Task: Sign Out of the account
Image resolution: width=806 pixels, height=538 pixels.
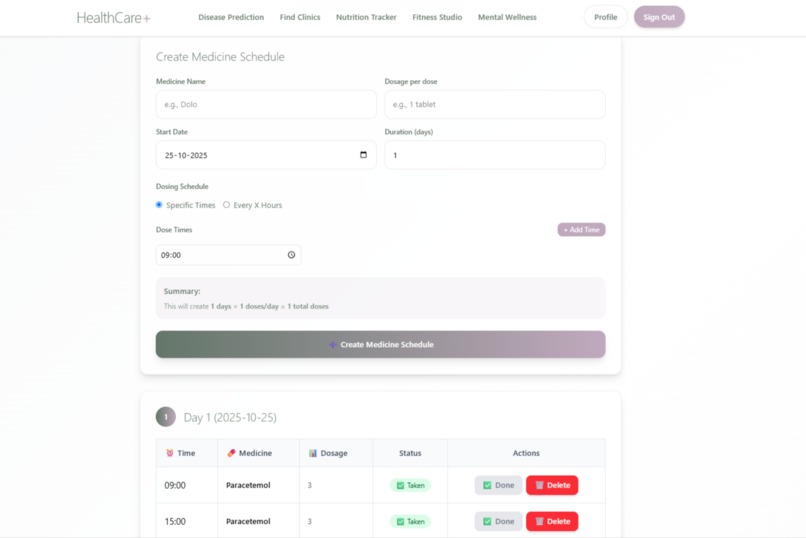Action: 659,17
